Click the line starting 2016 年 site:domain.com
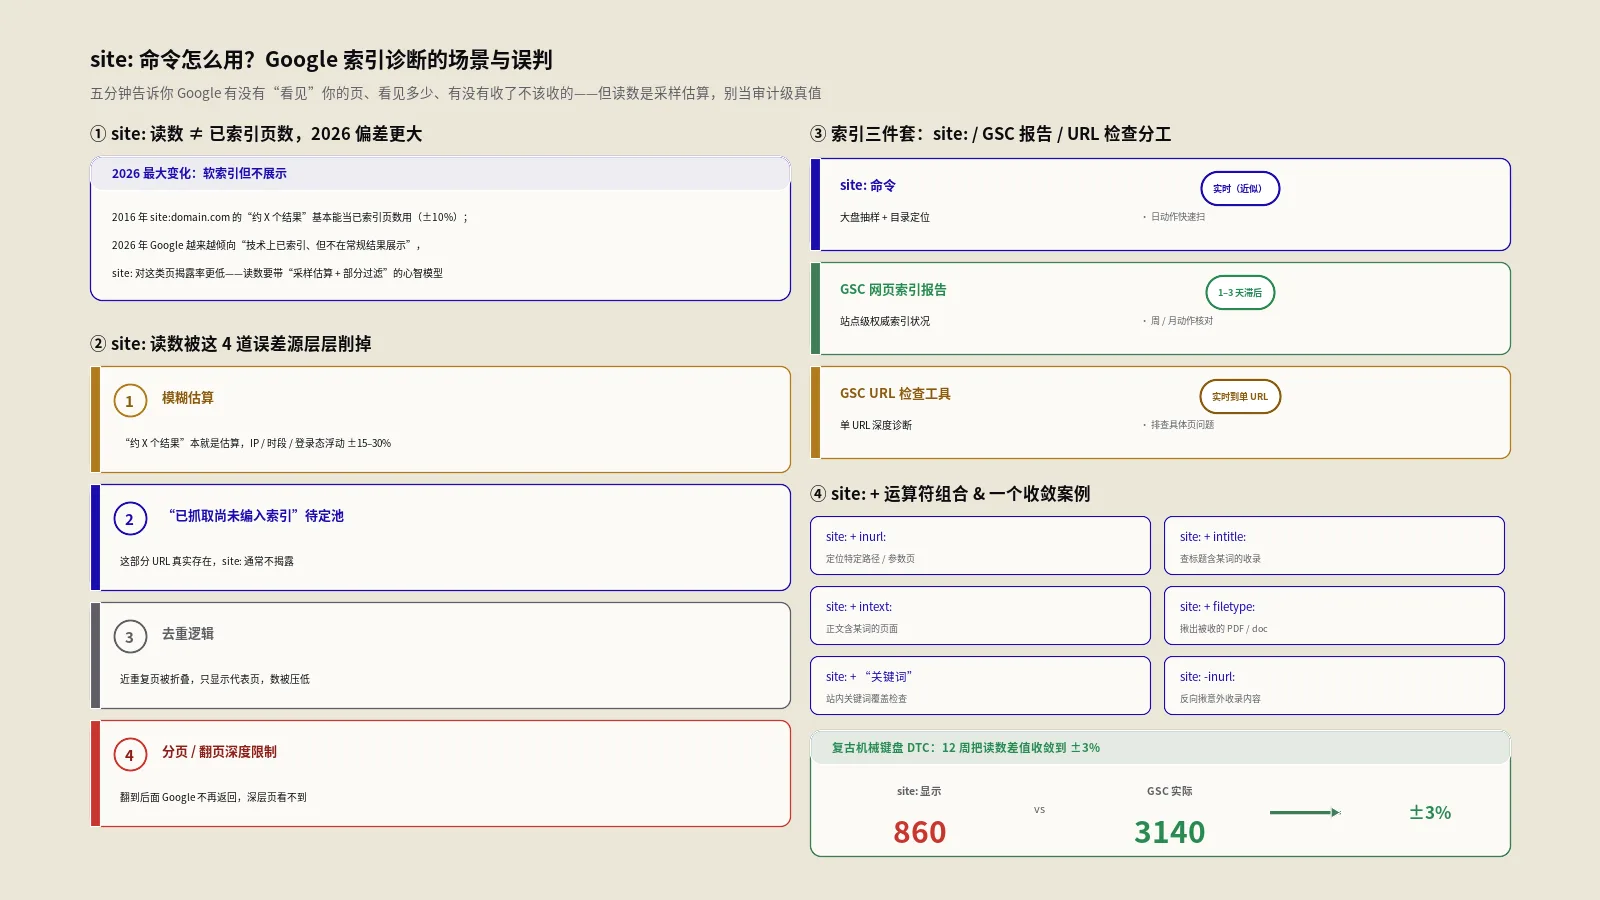Screen dimensions: 1600x900 [x=290, y=217]
